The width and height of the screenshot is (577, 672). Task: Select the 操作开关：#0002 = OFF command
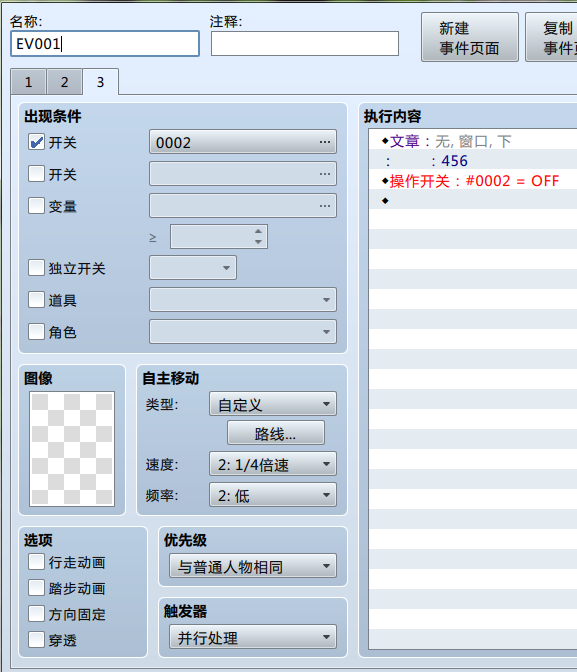473,180
